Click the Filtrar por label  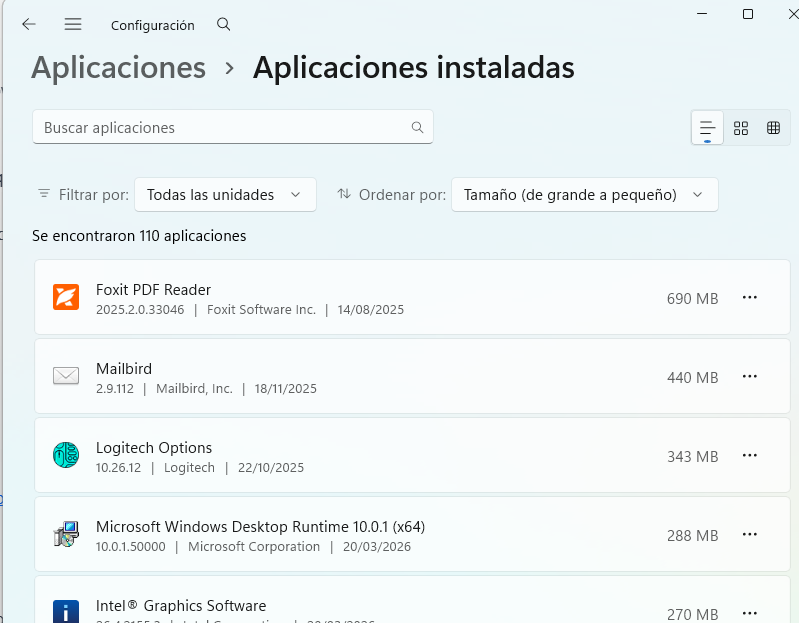94,195
